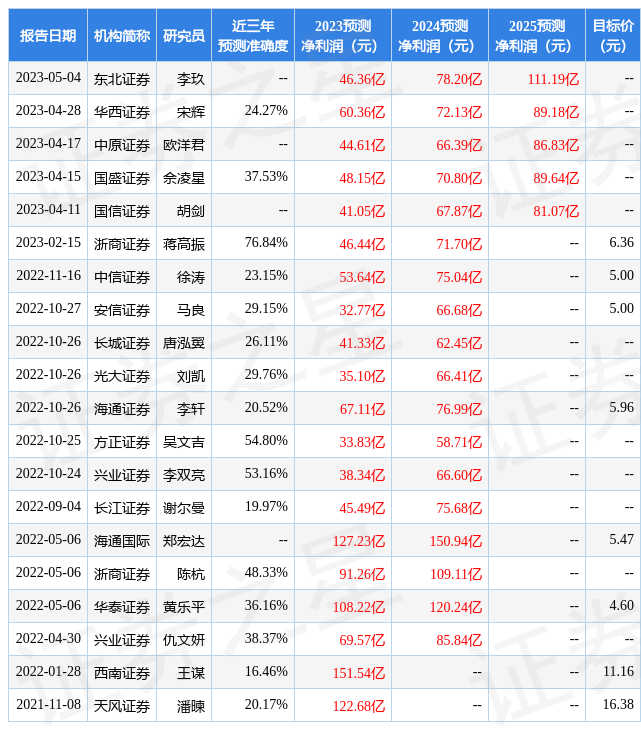Select the date cell 2021-11-08
641x730 pixels.
click(48, 705)
